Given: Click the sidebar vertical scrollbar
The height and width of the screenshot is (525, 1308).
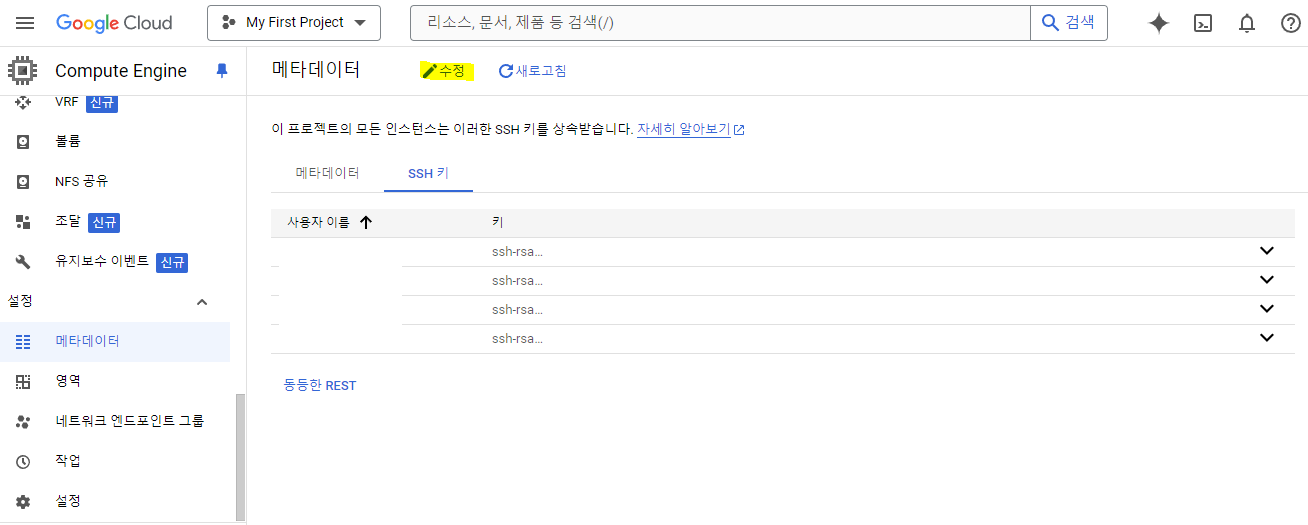Looking at the screenshot, I should 240,456.
